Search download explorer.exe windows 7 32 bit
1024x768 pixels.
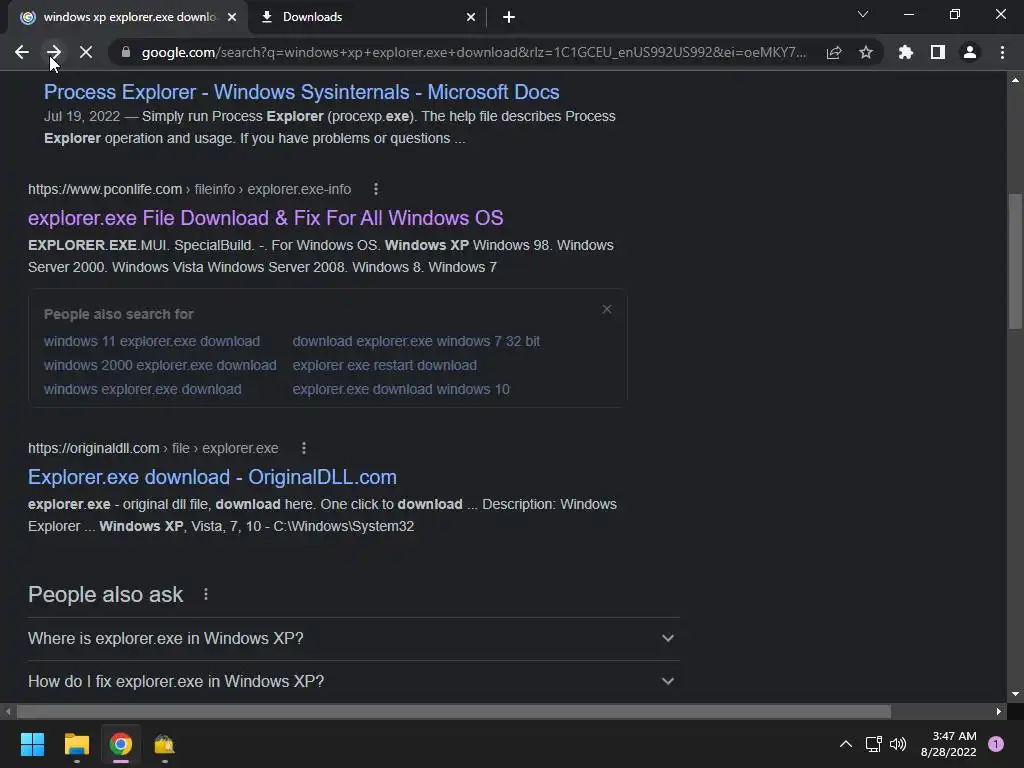[416, 341]
